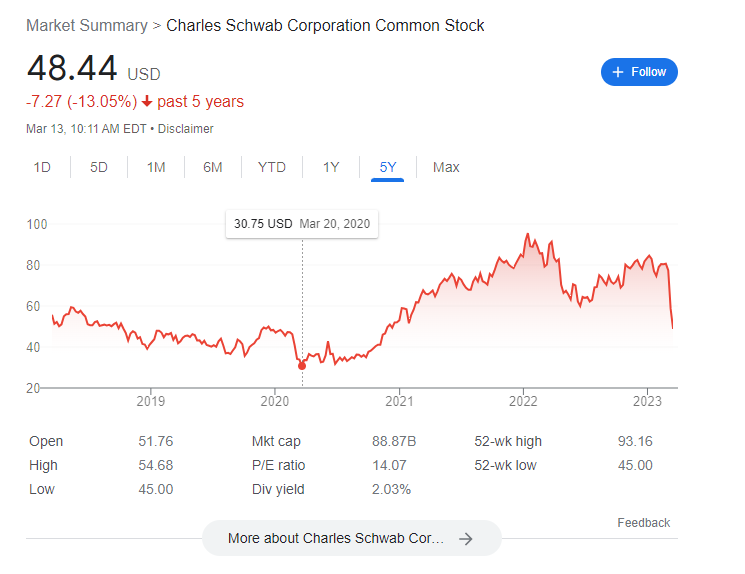Follow Charles Schwab stock

coord(639,72)
